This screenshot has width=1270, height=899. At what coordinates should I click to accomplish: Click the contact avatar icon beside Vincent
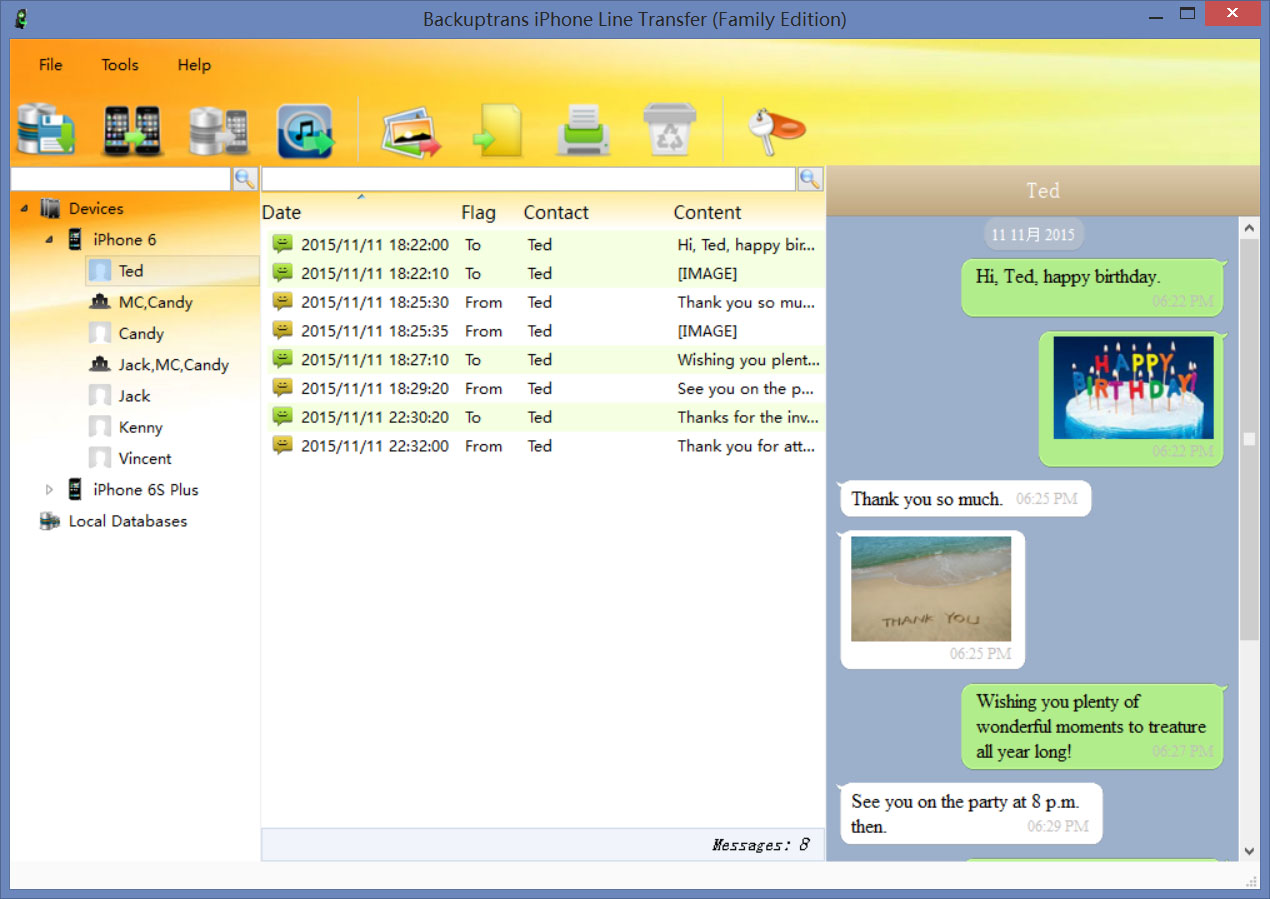(x=100, y=458)
